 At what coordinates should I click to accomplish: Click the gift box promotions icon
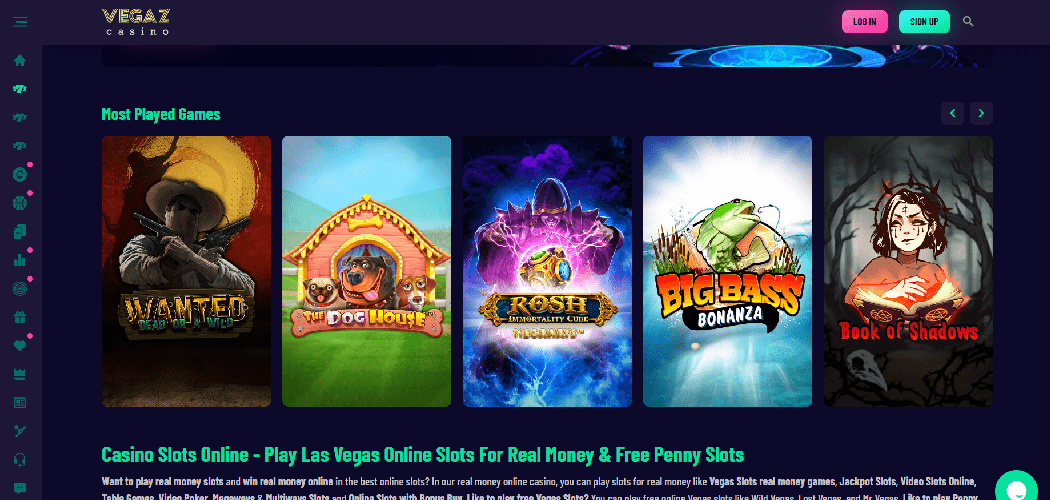20,317
